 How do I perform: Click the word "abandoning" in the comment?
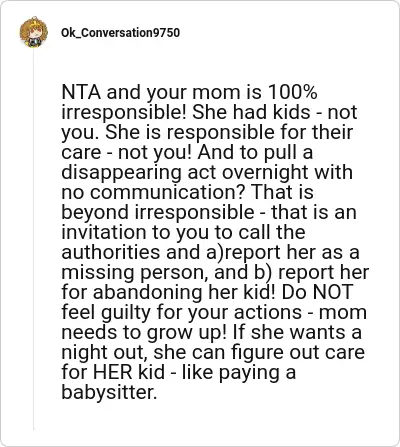(147, 292)
